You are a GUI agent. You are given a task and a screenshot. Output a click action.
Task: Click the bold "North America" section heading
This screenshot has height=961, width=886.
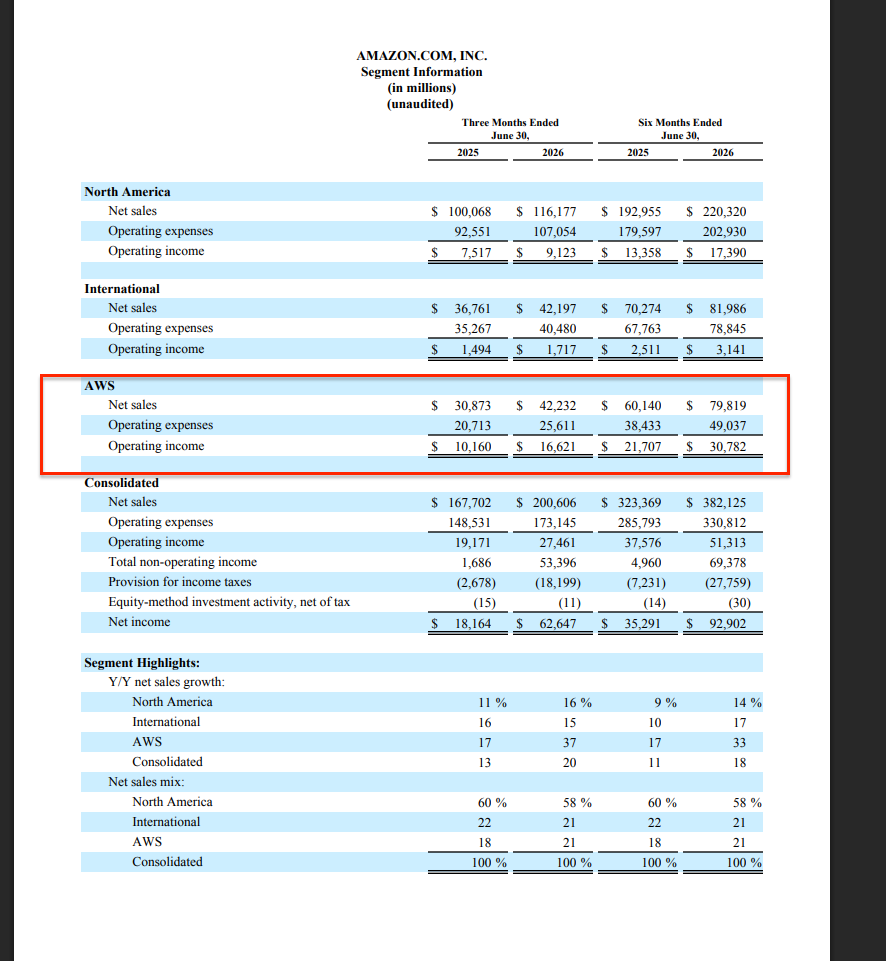click(127, 191)
